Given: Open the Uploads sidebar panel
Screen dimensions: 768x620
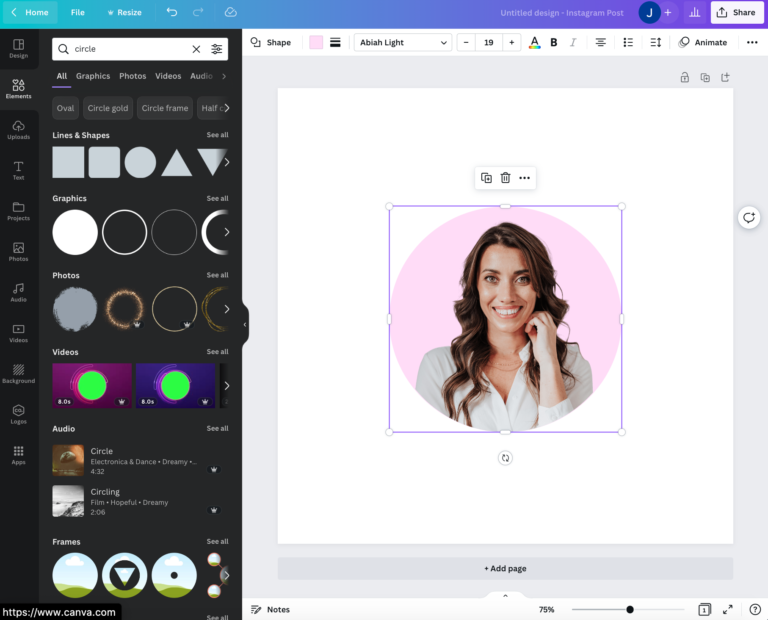Looking at the screenshot, I should coord(19,130).
